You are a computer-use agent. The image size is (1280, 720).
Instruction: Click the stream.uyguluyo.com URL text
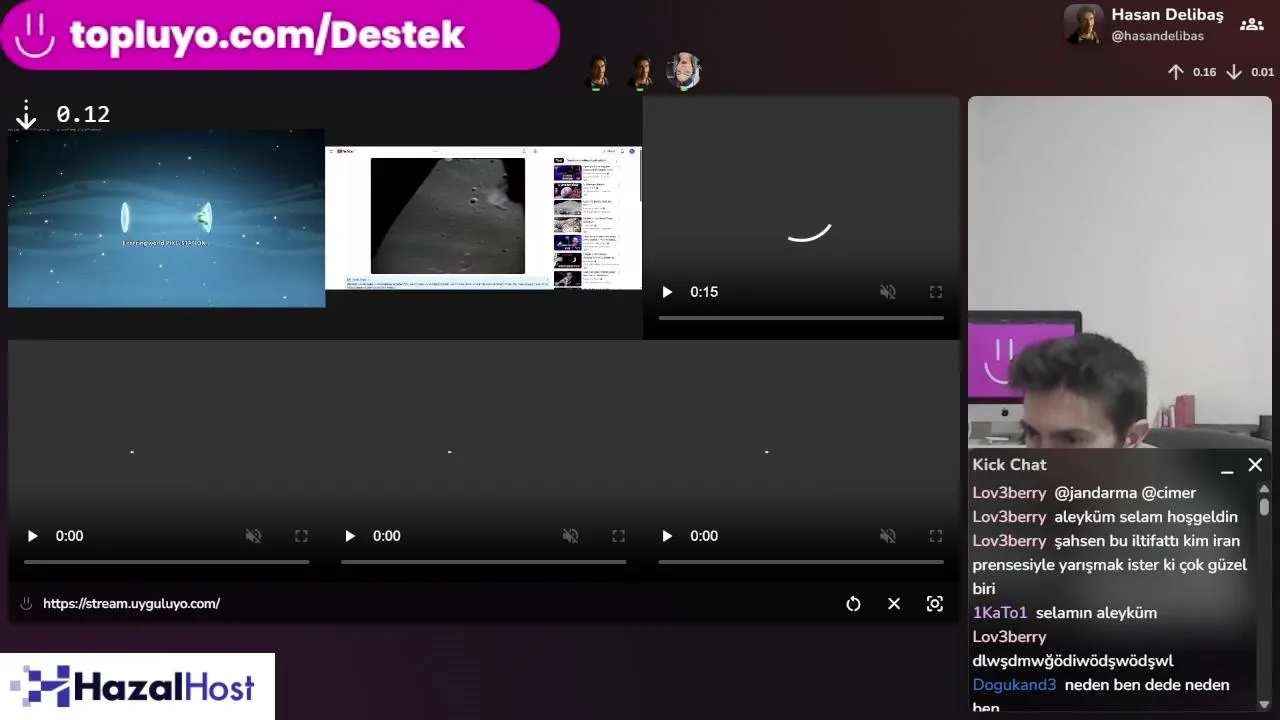click(x=131, y=604)
